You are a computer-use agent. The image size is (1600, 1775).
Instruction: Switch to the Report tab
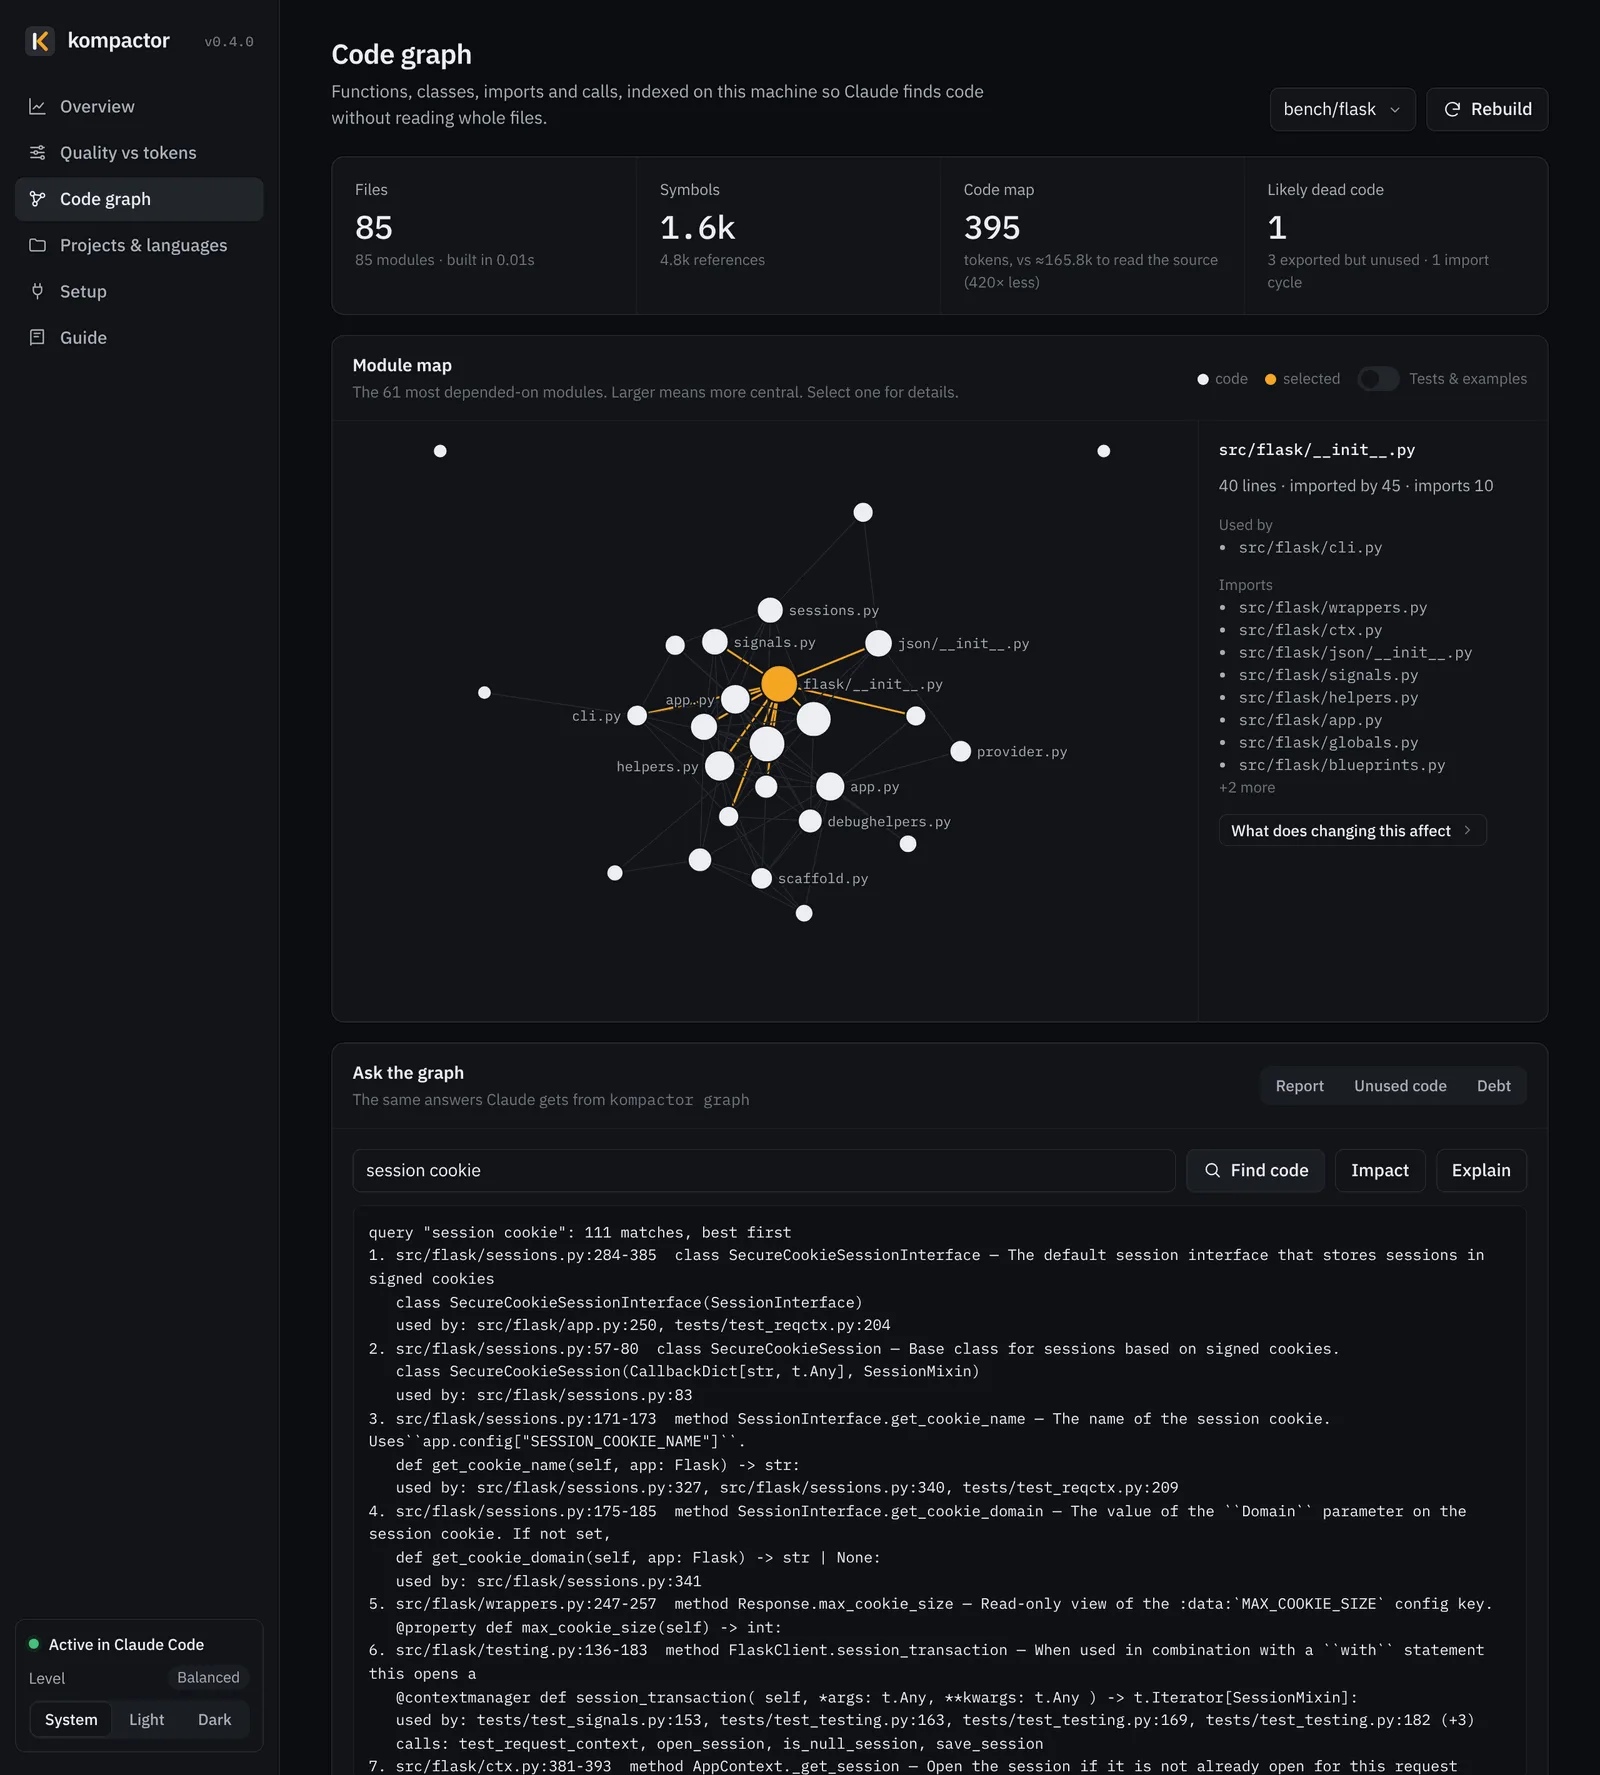pos(1299,1086)
